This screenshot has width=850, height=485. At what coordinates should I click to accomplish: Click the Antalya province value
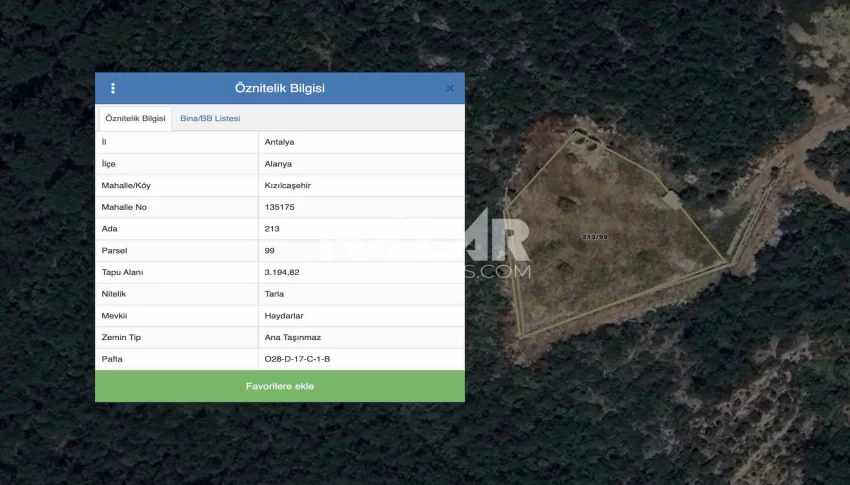point(279,142)
